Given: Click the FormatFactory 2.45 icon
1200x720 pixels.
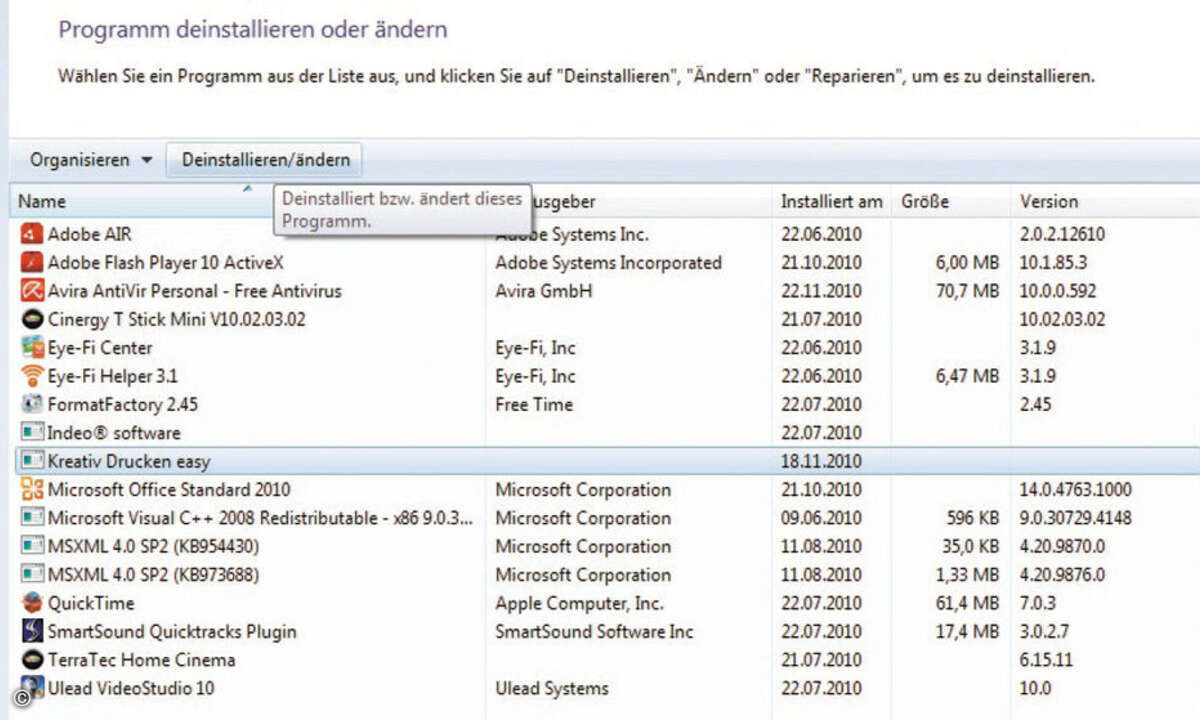Looking at the screenshot, I should (31, 404).
